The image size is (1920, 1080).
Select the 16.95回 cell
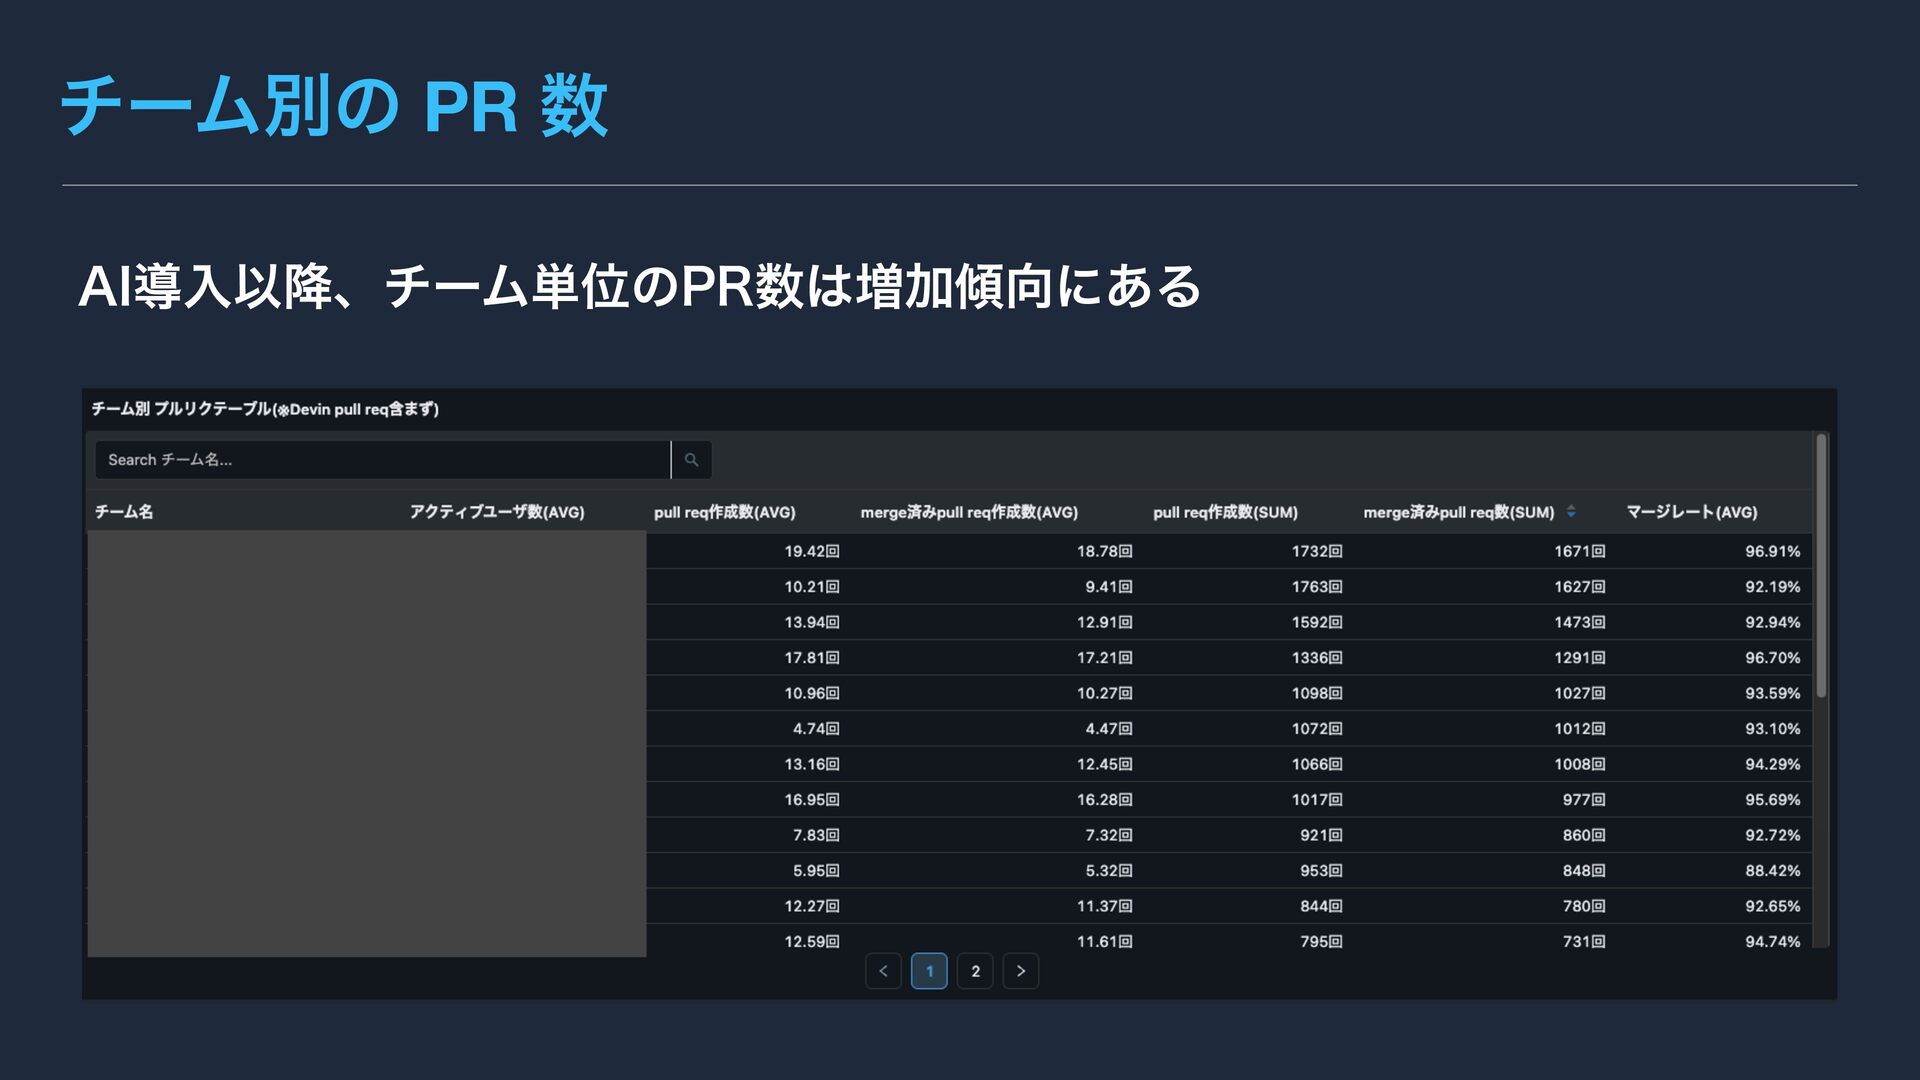[812, 800]
